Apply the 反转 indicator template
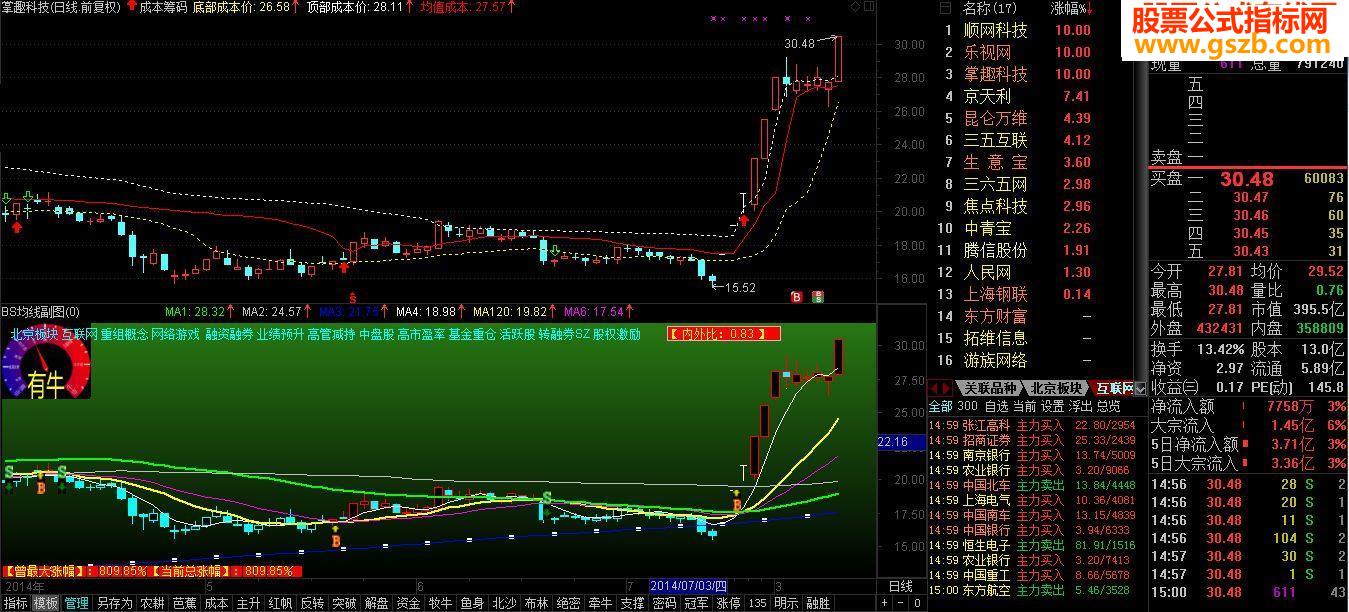The height and width of the screenshot is (612, 1349). click(312, 604)
